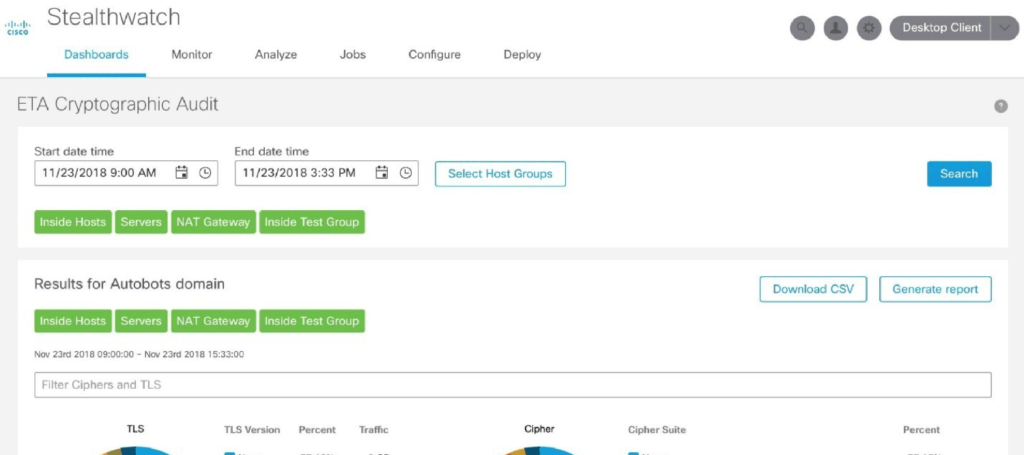Click the ETA Cryptographic Audit heading
The image size is (1024, 455).
(x=118, y=104)
